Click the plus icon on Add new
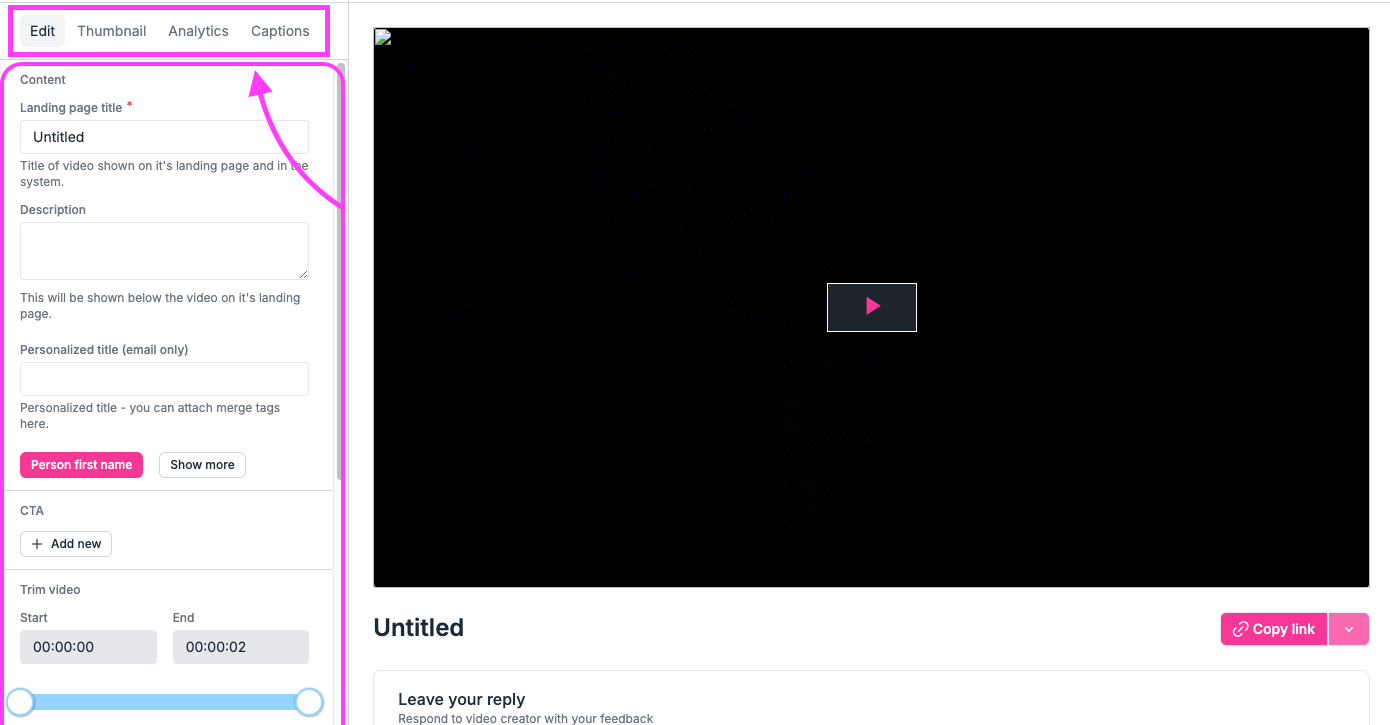The height and width of the screenshot is (725, 1390). pos(37,544)
